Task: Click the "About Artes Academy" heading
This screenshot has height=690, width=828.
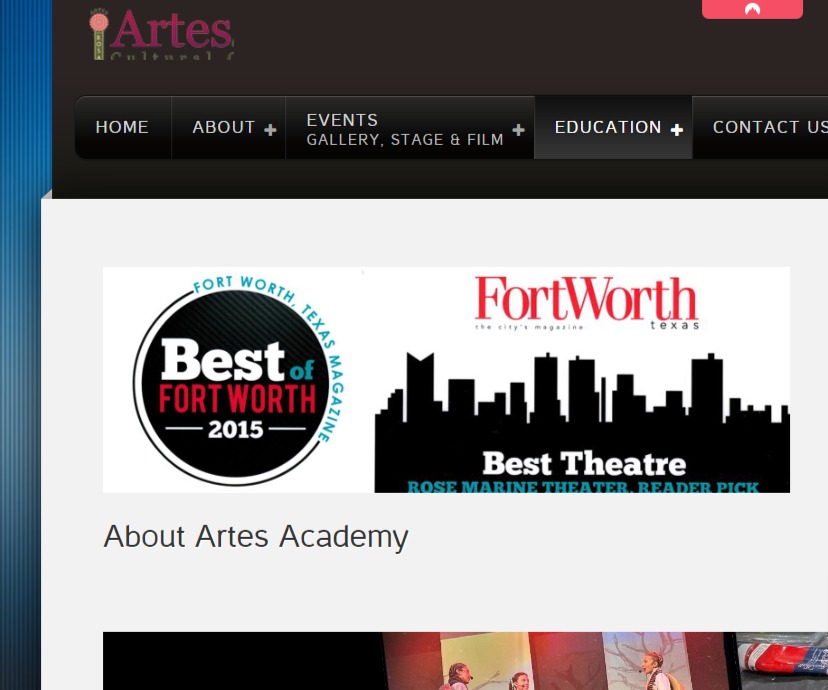Action: (255, 536)
